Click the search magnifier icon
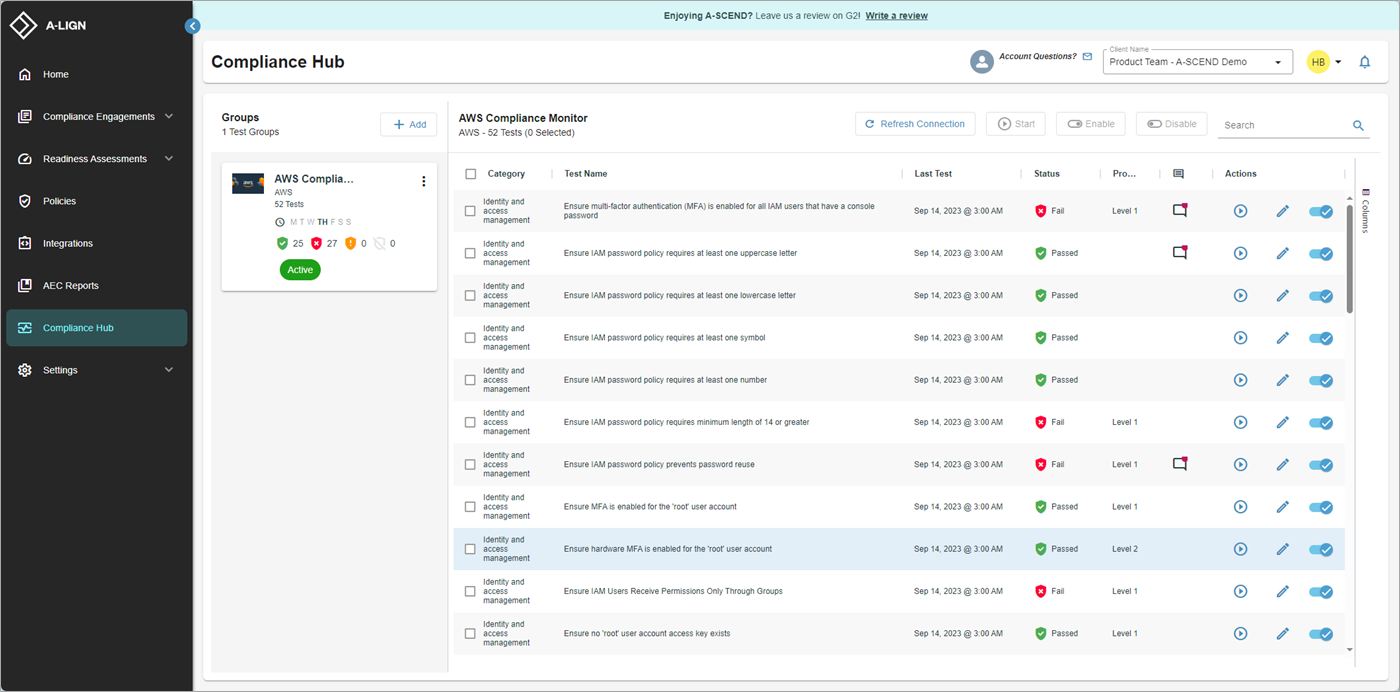 (1358, 125)
